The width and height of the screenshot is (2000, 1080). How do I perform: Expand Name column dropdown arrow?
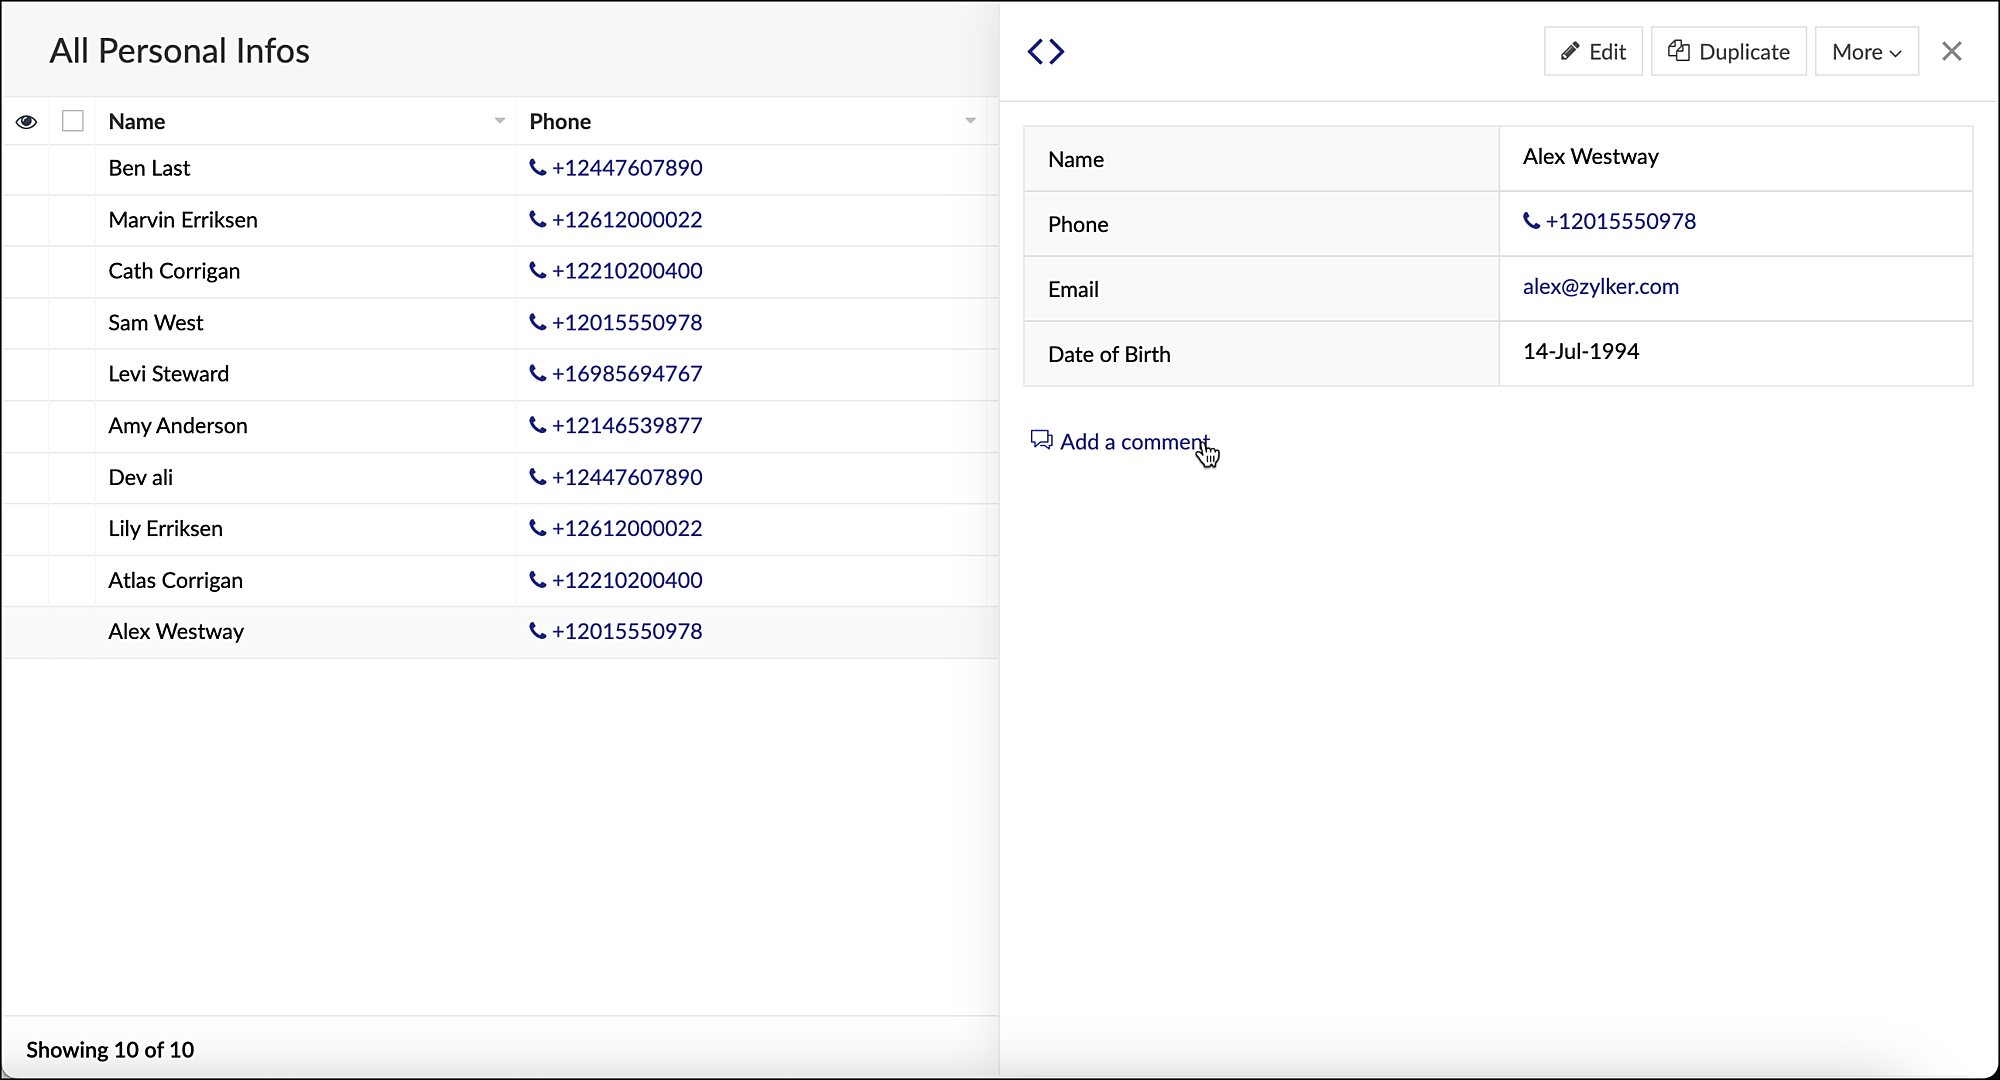(x=499, y=121)
